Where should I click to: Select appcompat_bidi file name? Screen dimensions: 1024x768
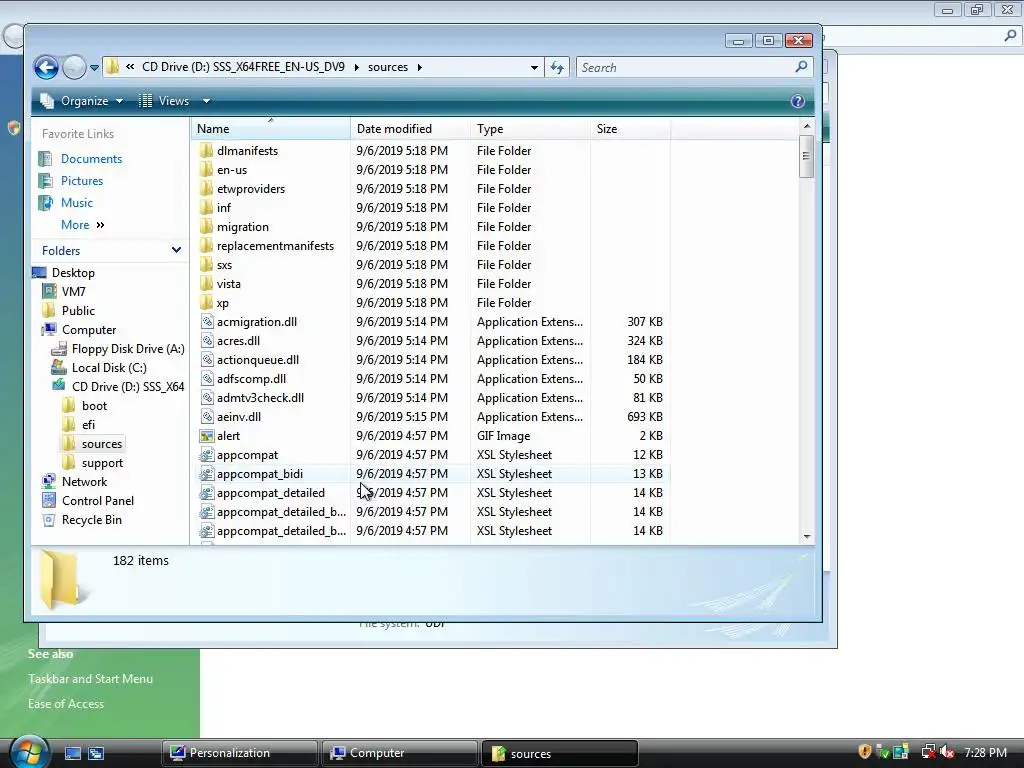(260, 474)
